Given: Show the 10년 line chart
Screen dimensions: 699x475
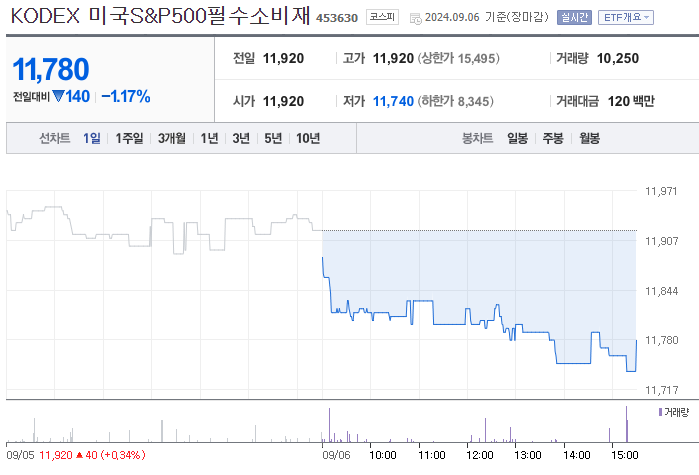Looking at the screenshot, I should point(308,138).
